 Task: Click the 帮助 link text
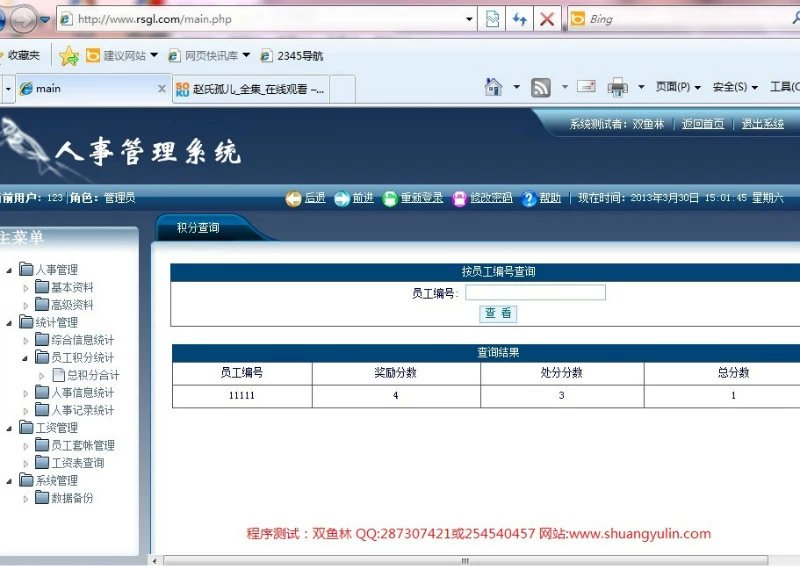[x=550, y=198]
